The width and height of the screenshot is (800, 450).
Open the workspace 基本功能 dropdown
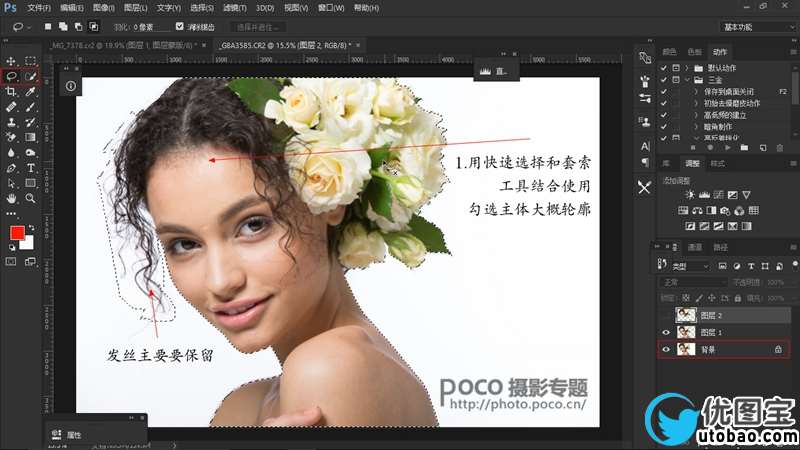coord(759,27)
